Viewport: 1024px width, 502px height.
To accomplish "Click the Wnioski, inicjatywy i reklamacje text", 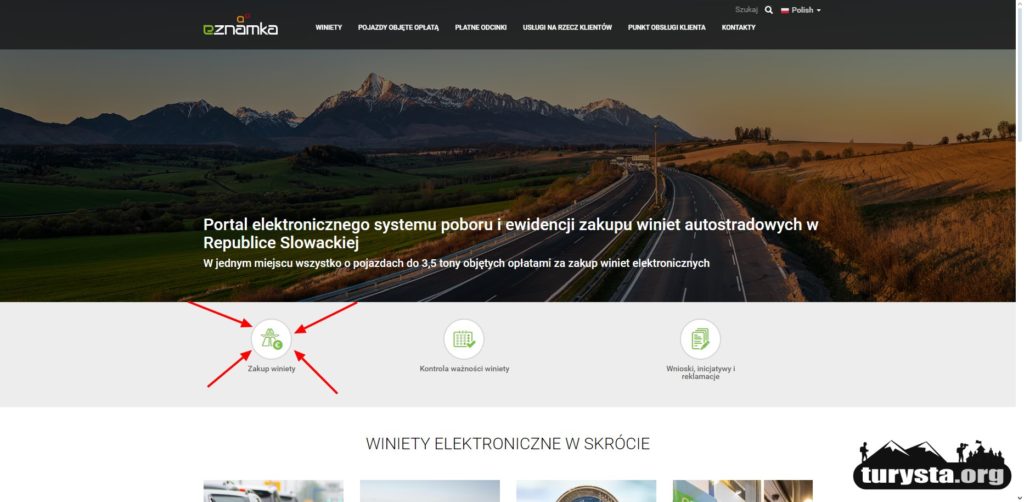I will point(701,373).
